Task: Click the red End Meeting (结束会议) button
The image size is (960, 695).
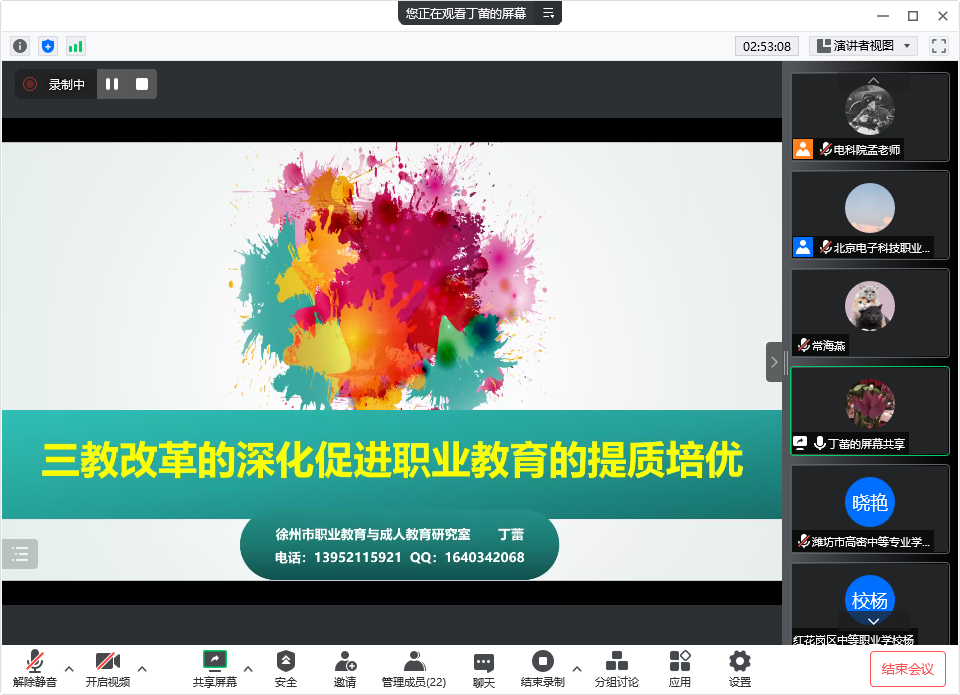Action: coord(907,669)
